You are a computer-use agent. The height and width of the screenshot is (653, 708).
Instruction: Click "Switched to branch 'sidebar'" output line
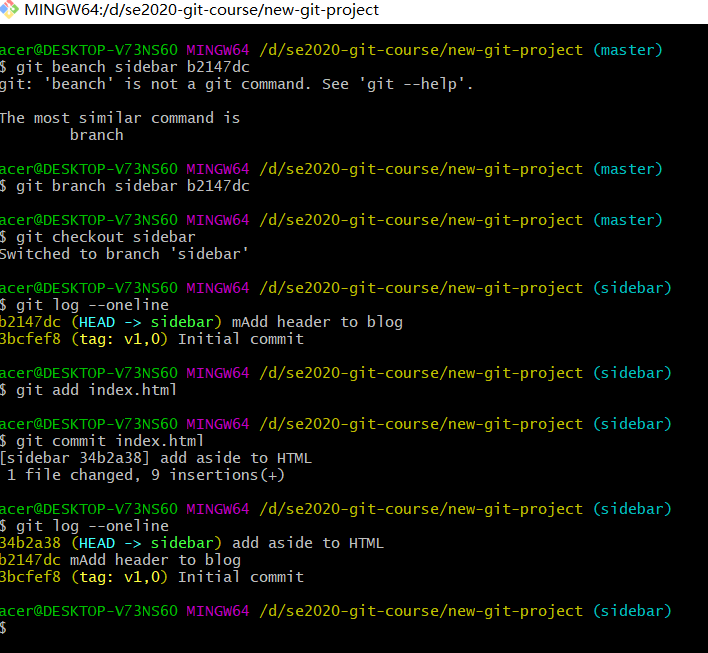(x=124, y=254)
